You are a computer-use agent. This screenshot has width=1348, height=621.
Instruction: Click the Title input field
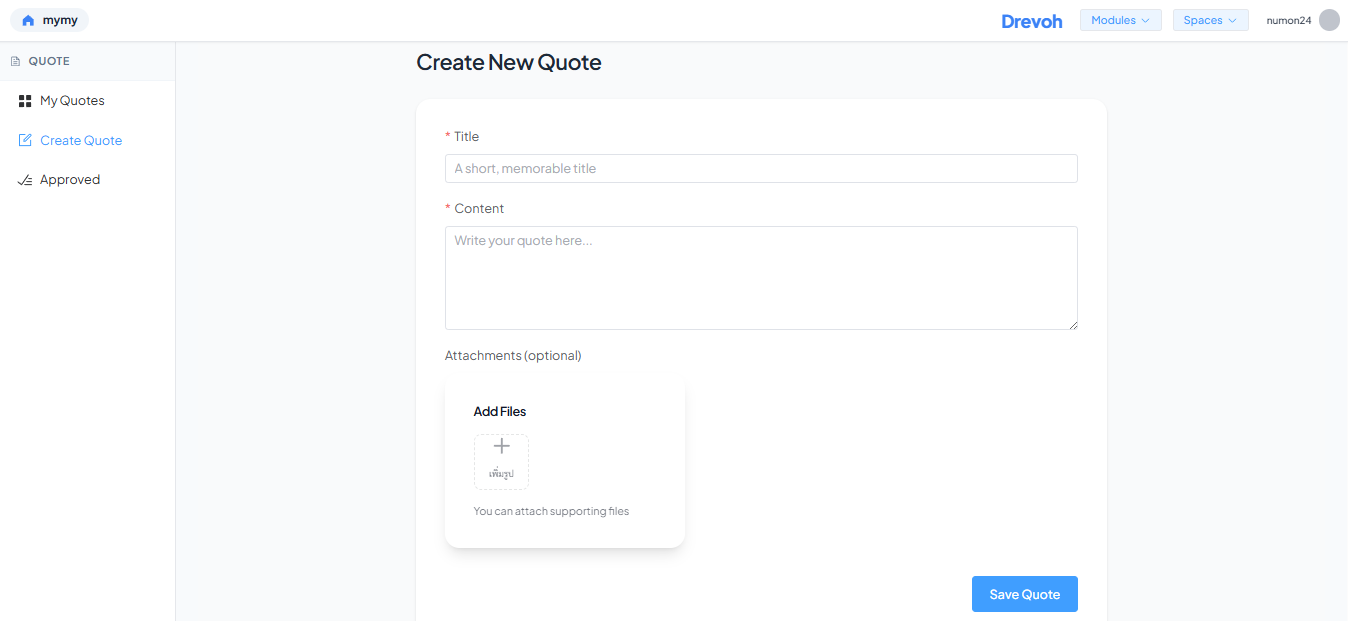(x=761, y=168)
